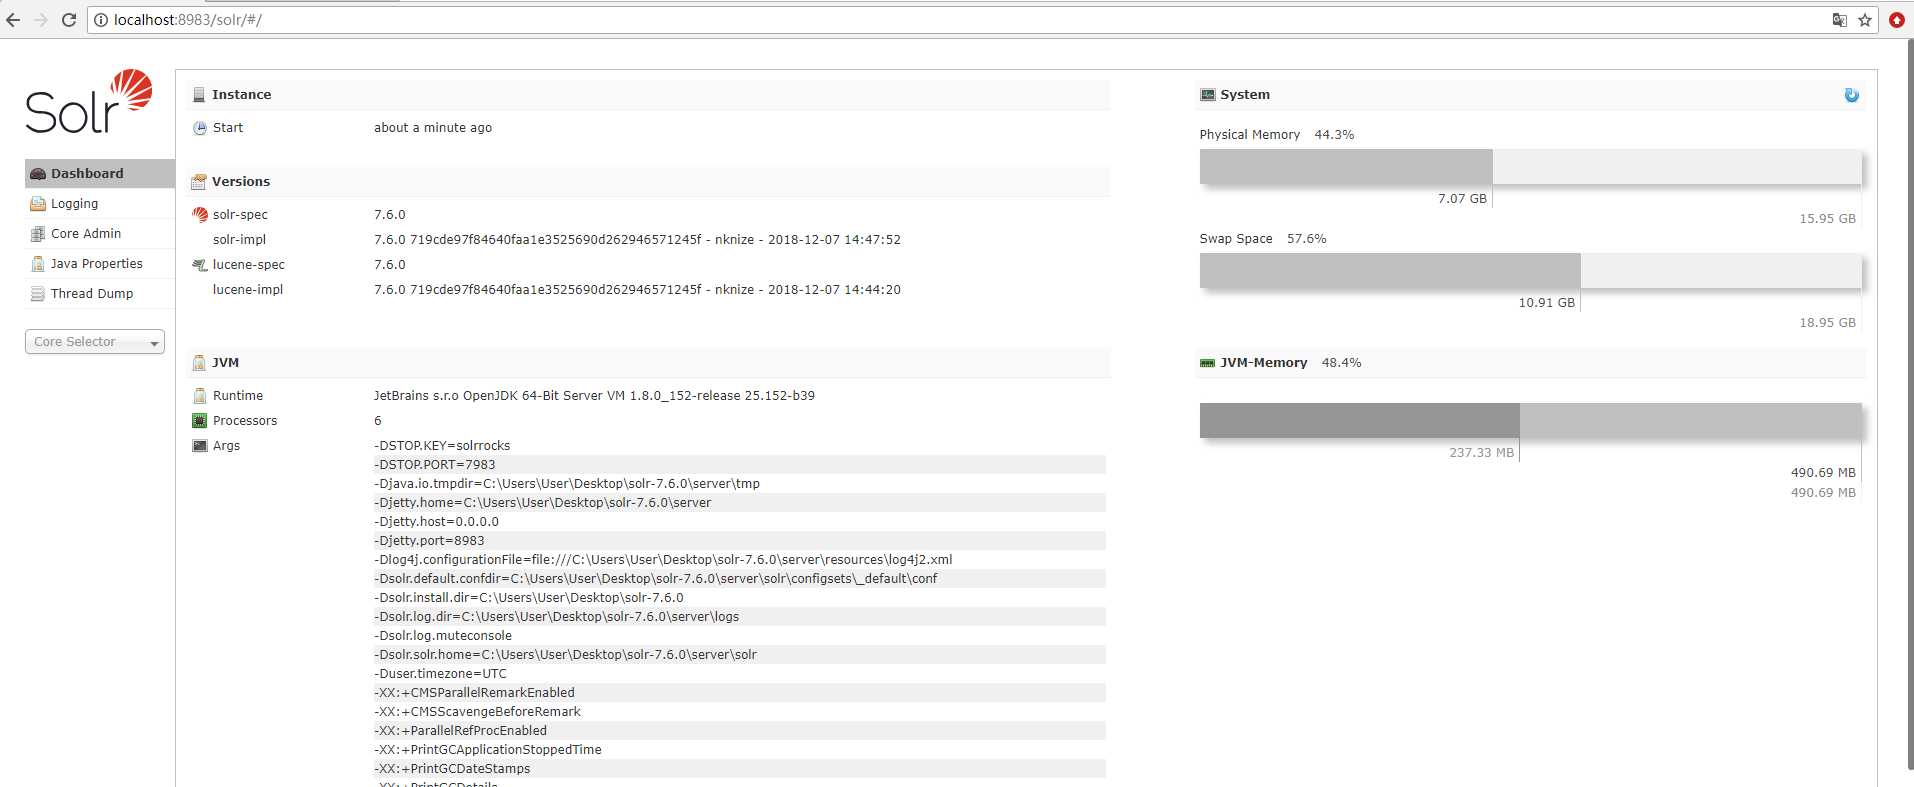Click the browser back arrow
The width and height of the screenshot is (1914, 787).
click(x=13, y=20)
